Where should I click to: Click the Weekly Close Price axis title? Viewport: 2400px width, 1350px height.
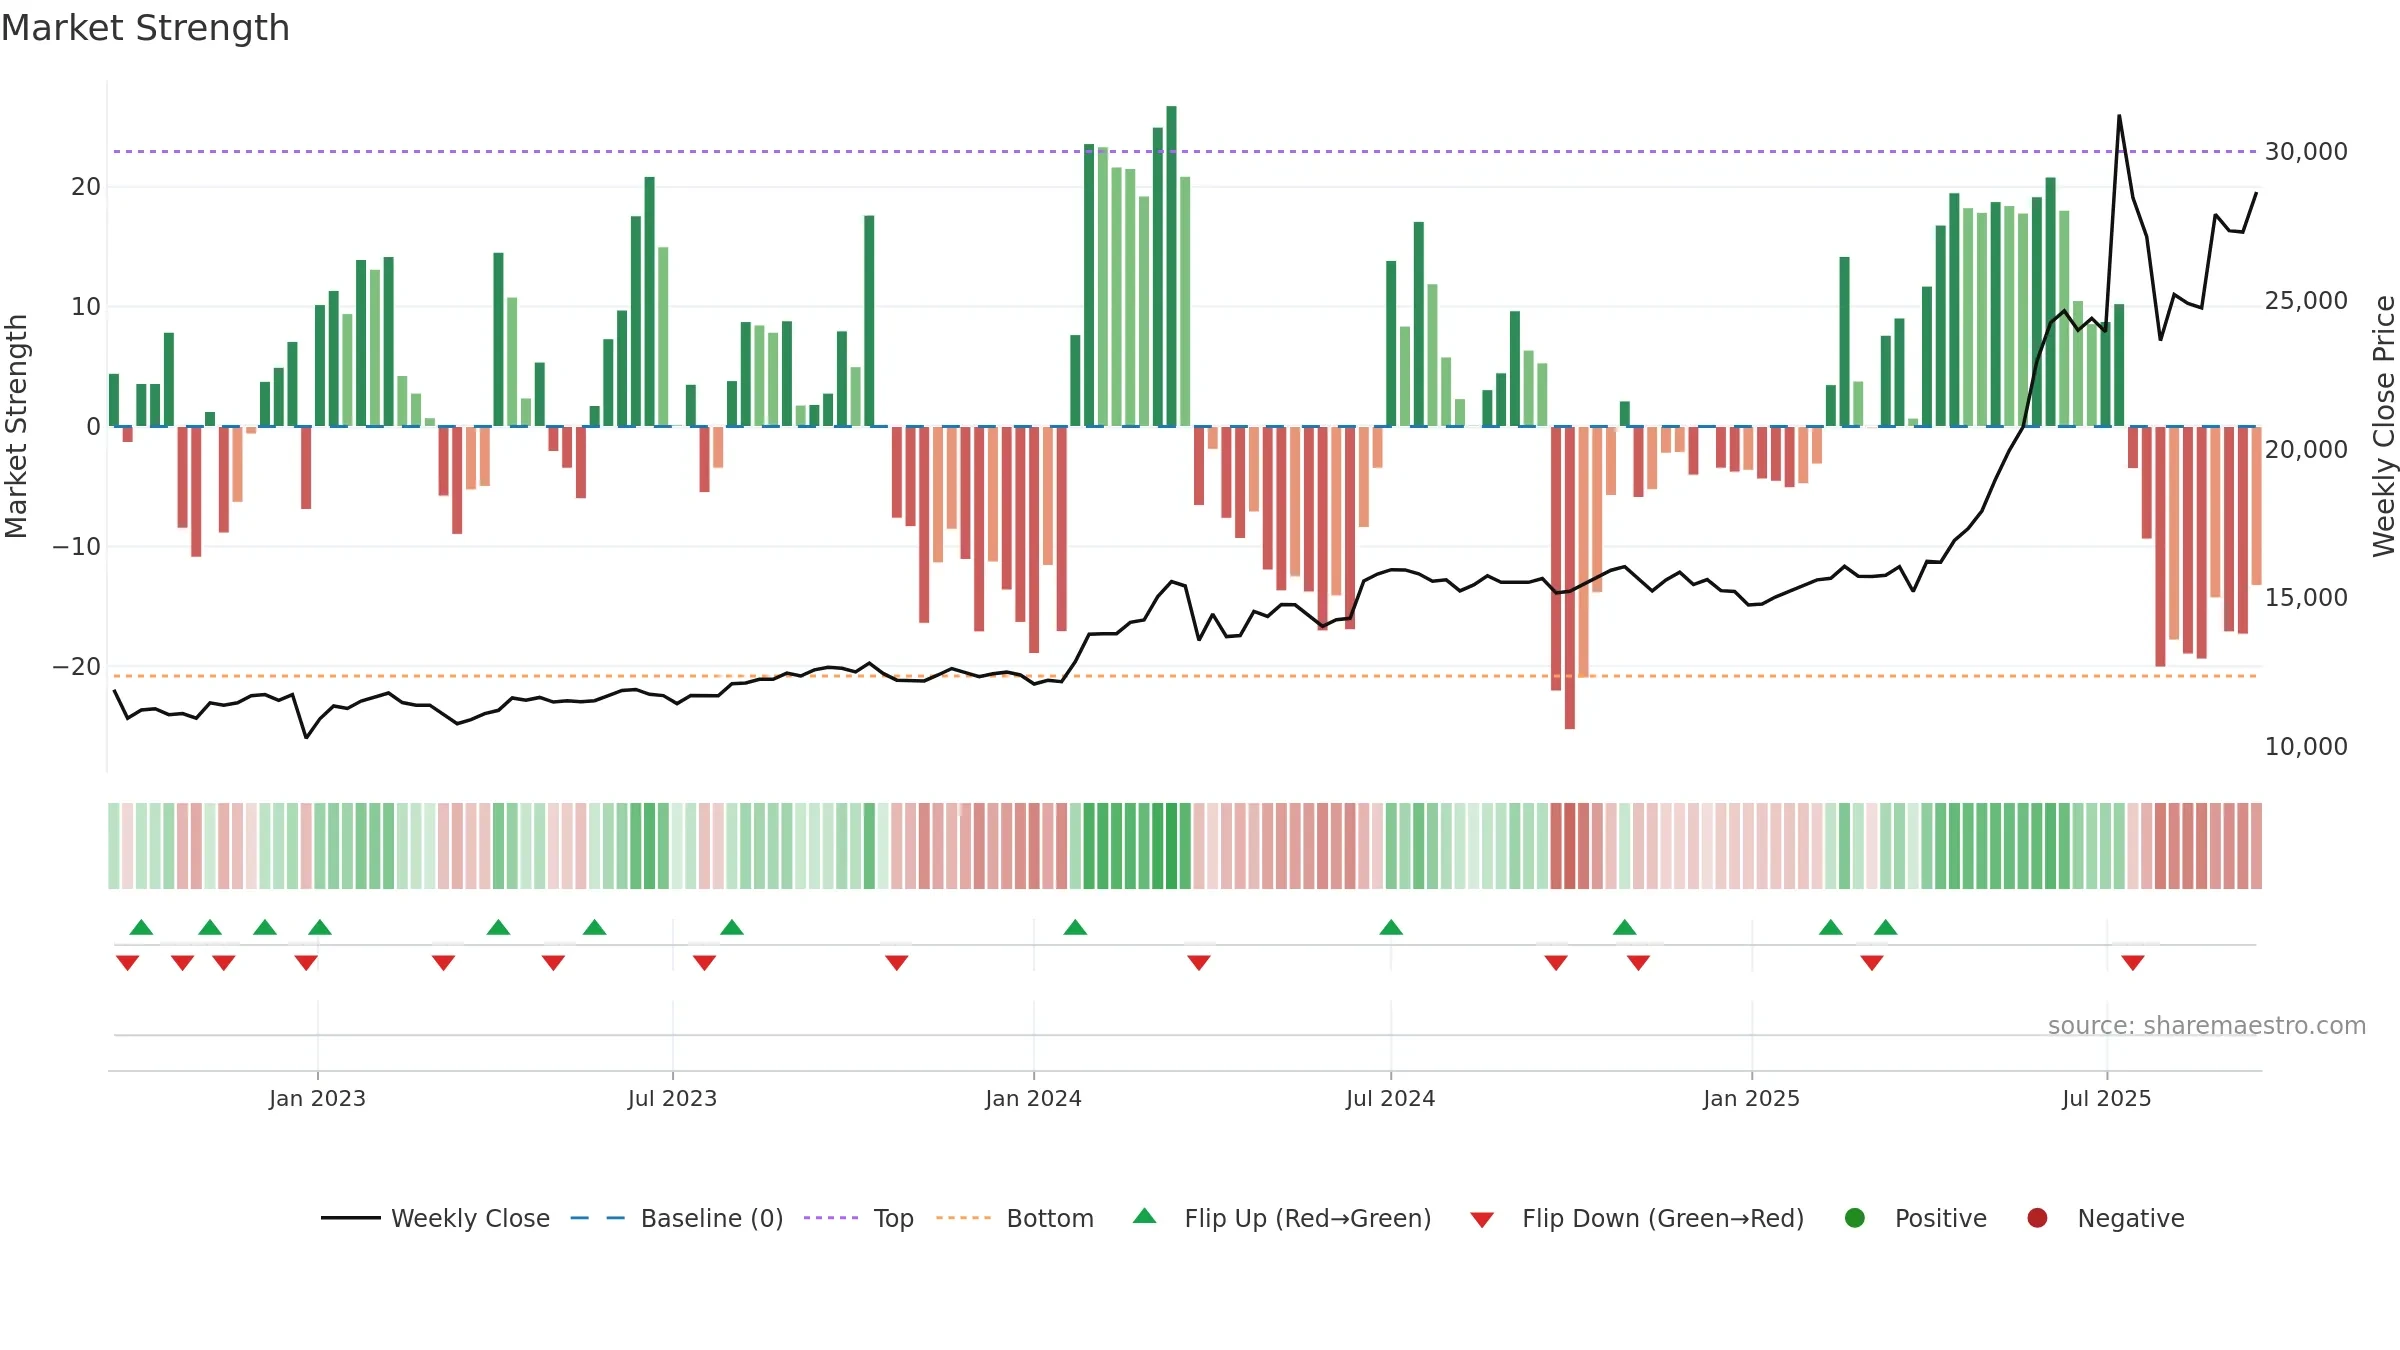[2384, 426]
